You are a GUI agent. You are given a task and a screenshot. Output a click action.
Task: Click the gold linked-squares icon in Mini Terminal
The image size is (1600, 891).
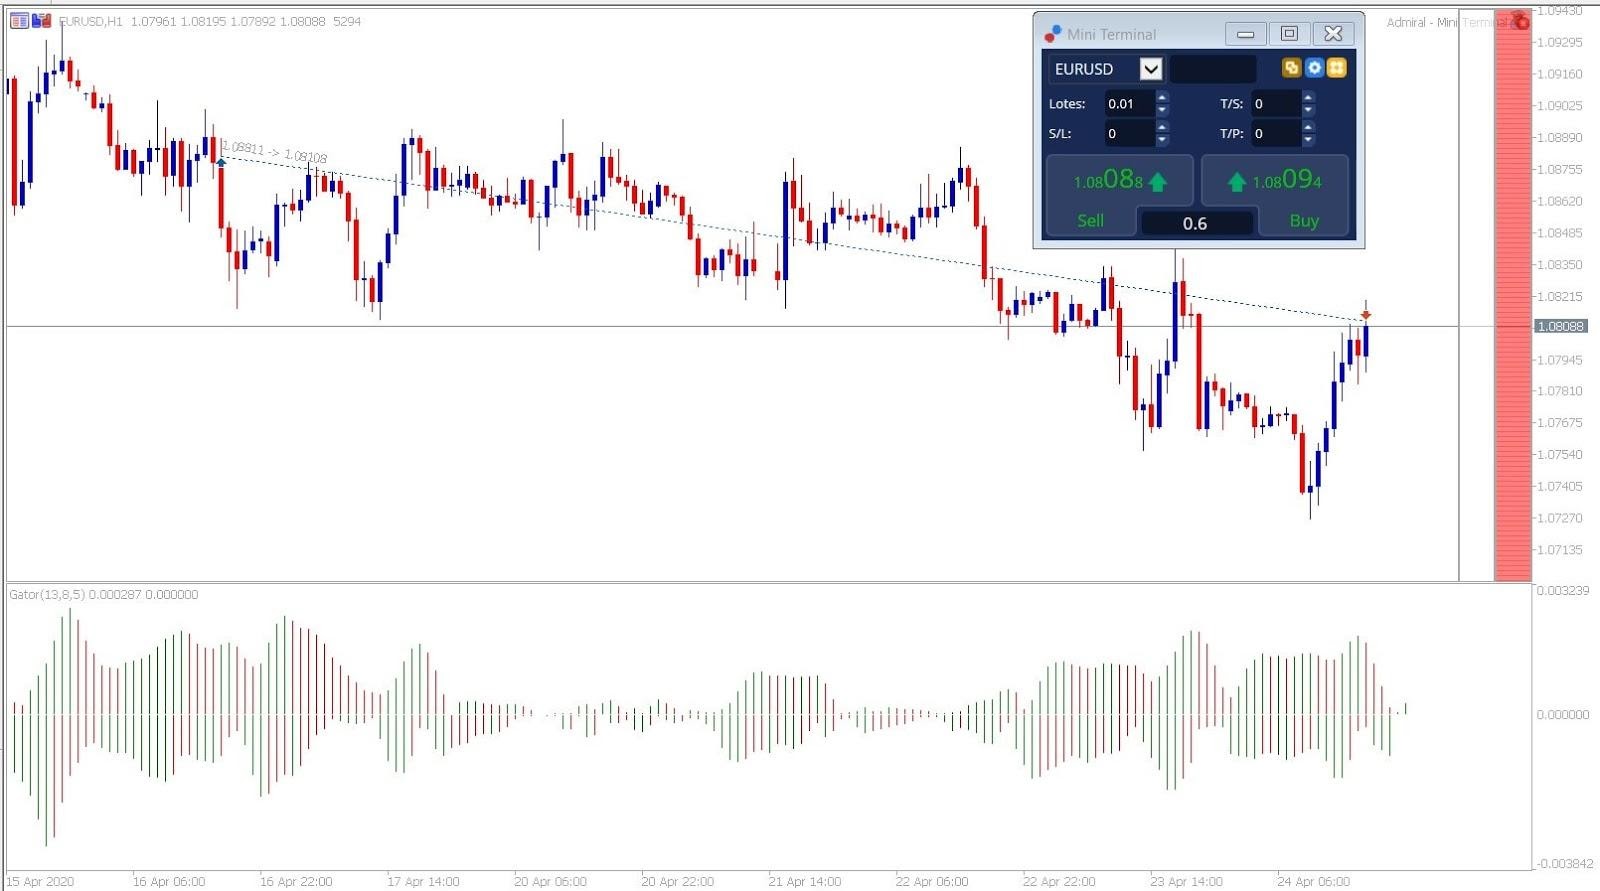[1291, 68]
